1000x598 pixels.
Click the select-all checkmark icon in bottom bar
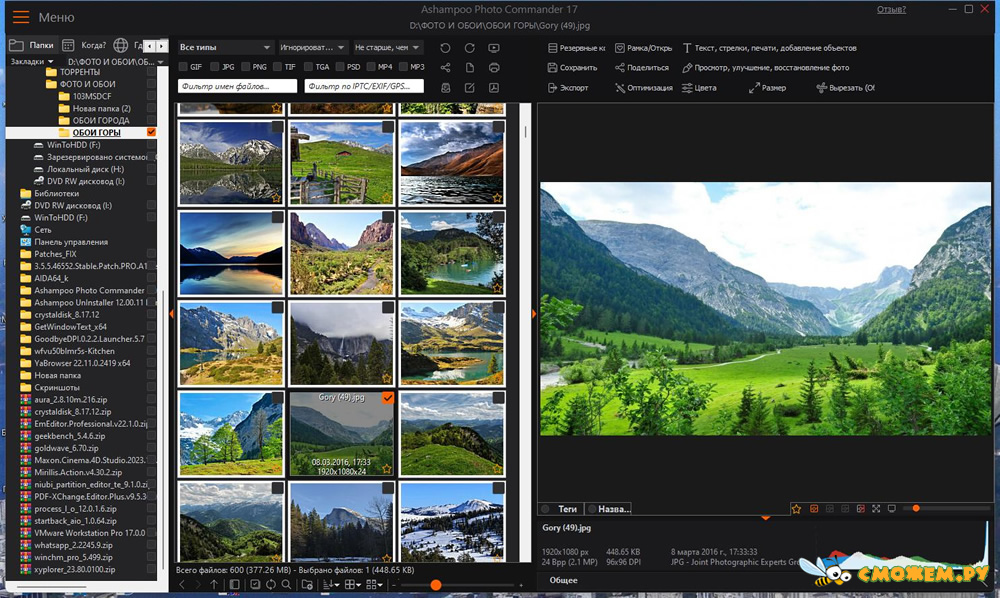pos(255,584)
